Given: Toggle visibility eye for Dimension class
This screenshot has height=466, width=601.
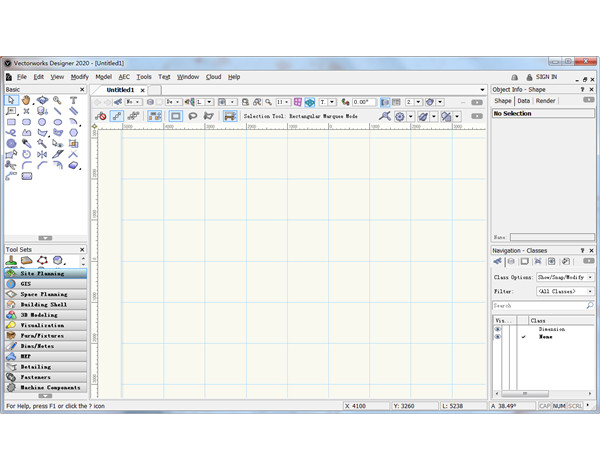Looking at the screenshot, I should (498, 329).
